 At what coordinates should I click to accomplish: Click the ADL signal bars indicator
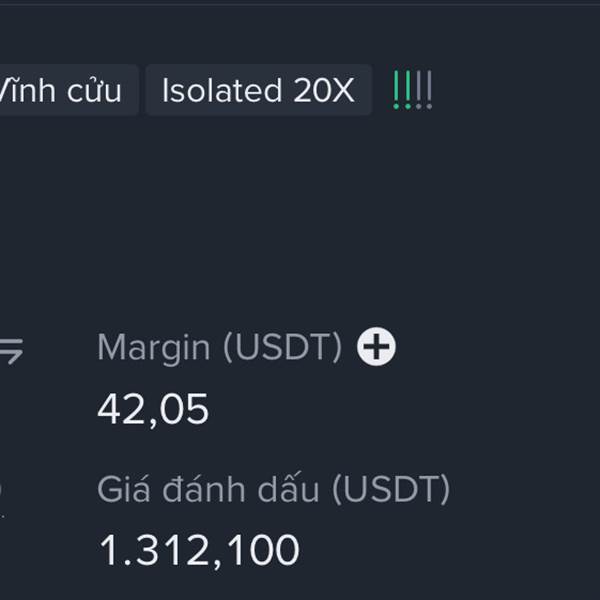pyautogui.click(x=412, y=91)
